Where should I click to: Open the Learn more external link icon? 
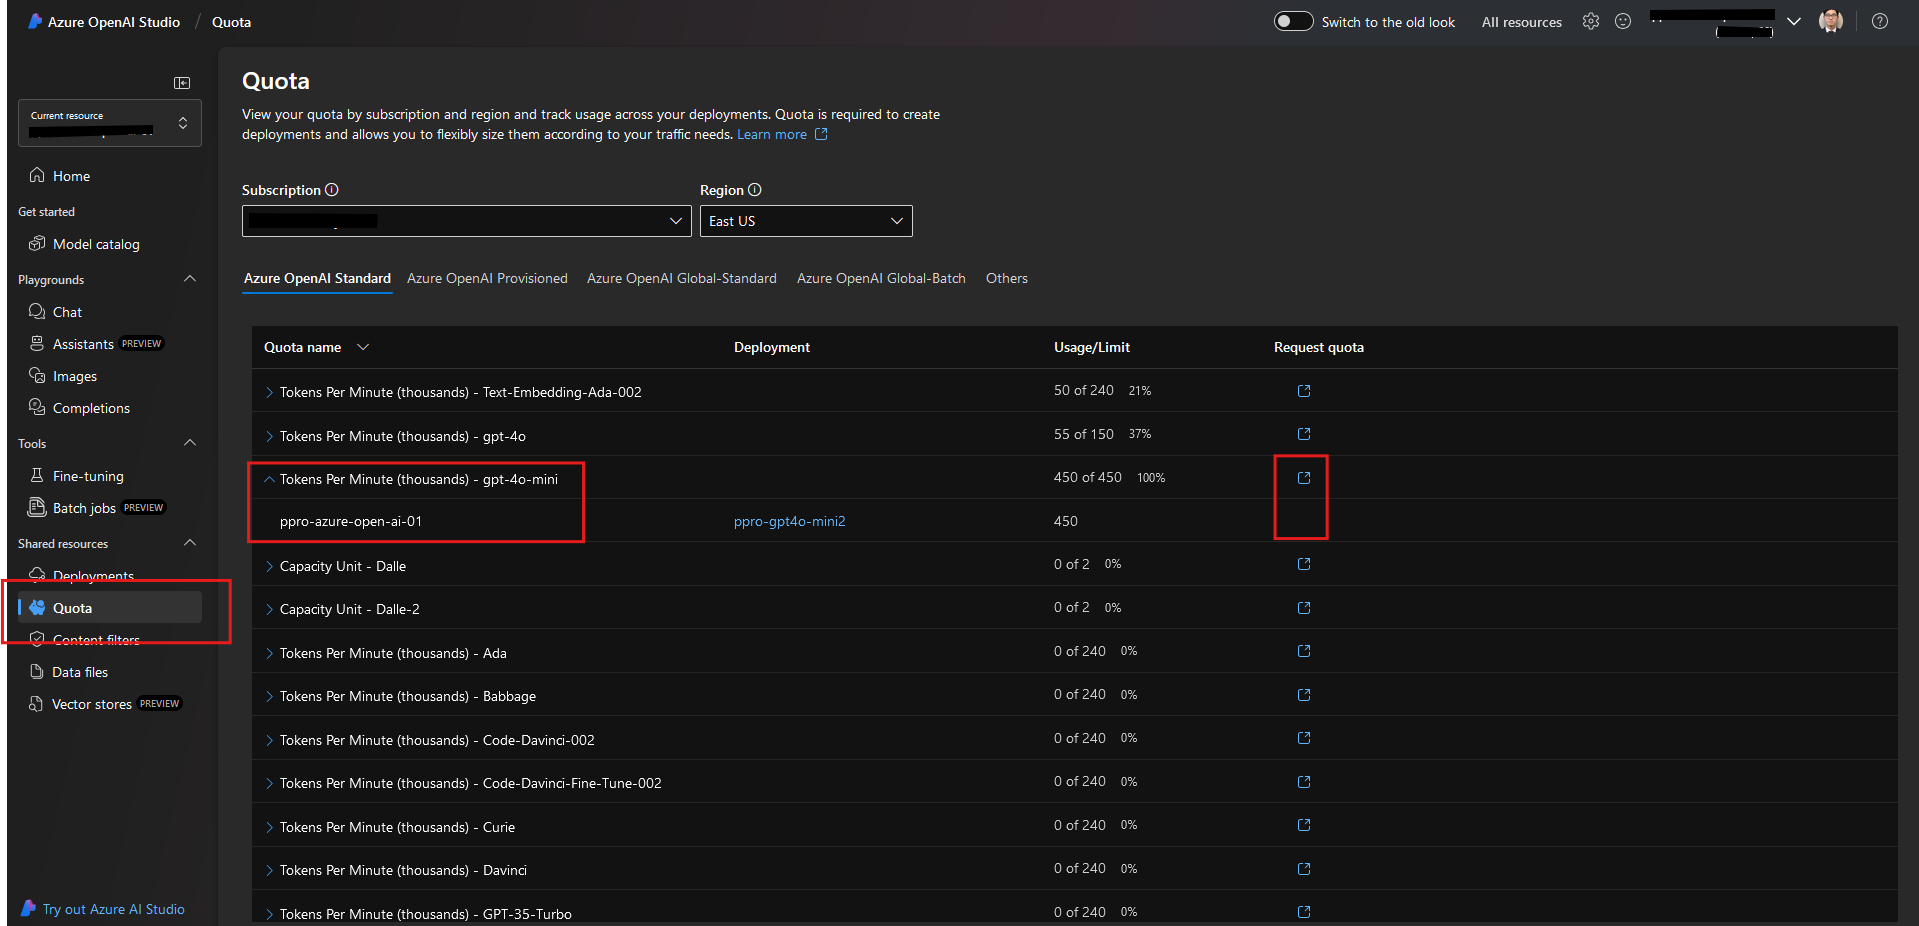coord(821,134)
